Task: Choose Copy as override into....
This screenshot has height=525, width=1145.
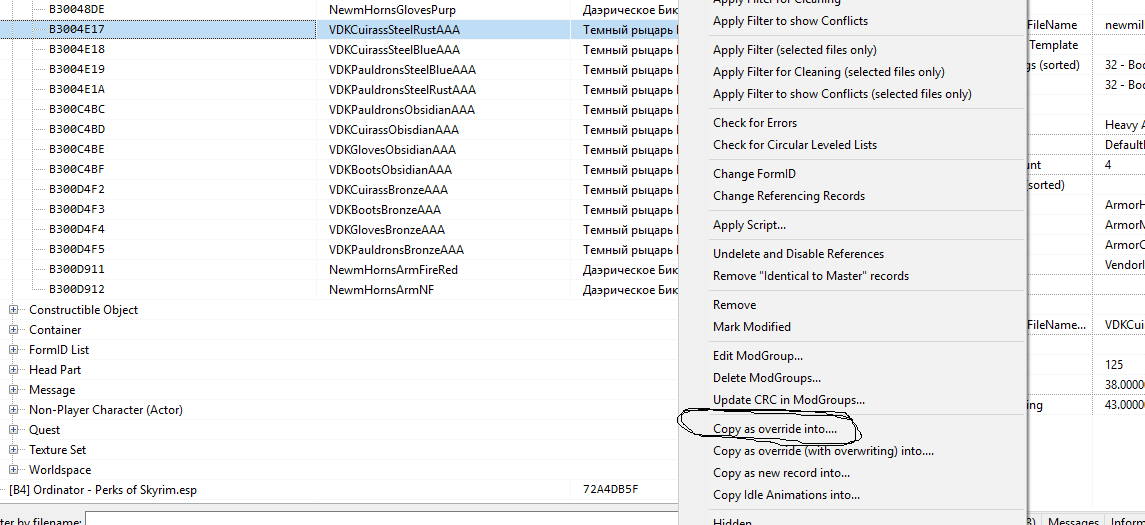Action: click(x=775, y=429)
